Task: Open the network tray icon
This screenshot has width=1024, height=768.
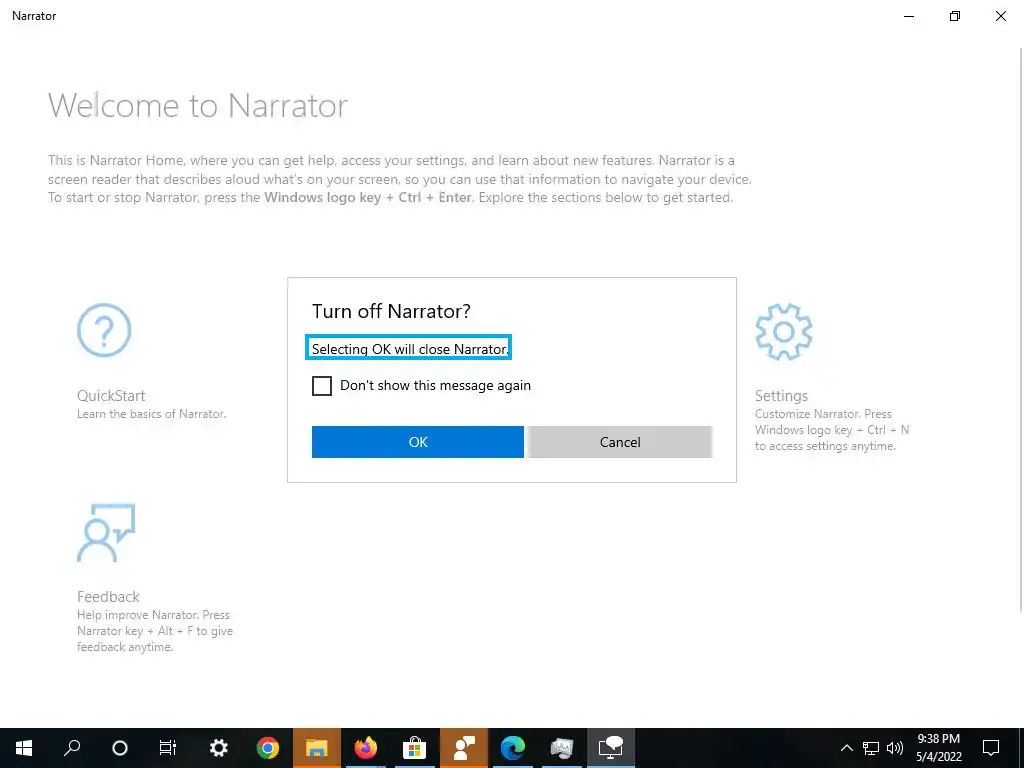Action: point(871,748)
